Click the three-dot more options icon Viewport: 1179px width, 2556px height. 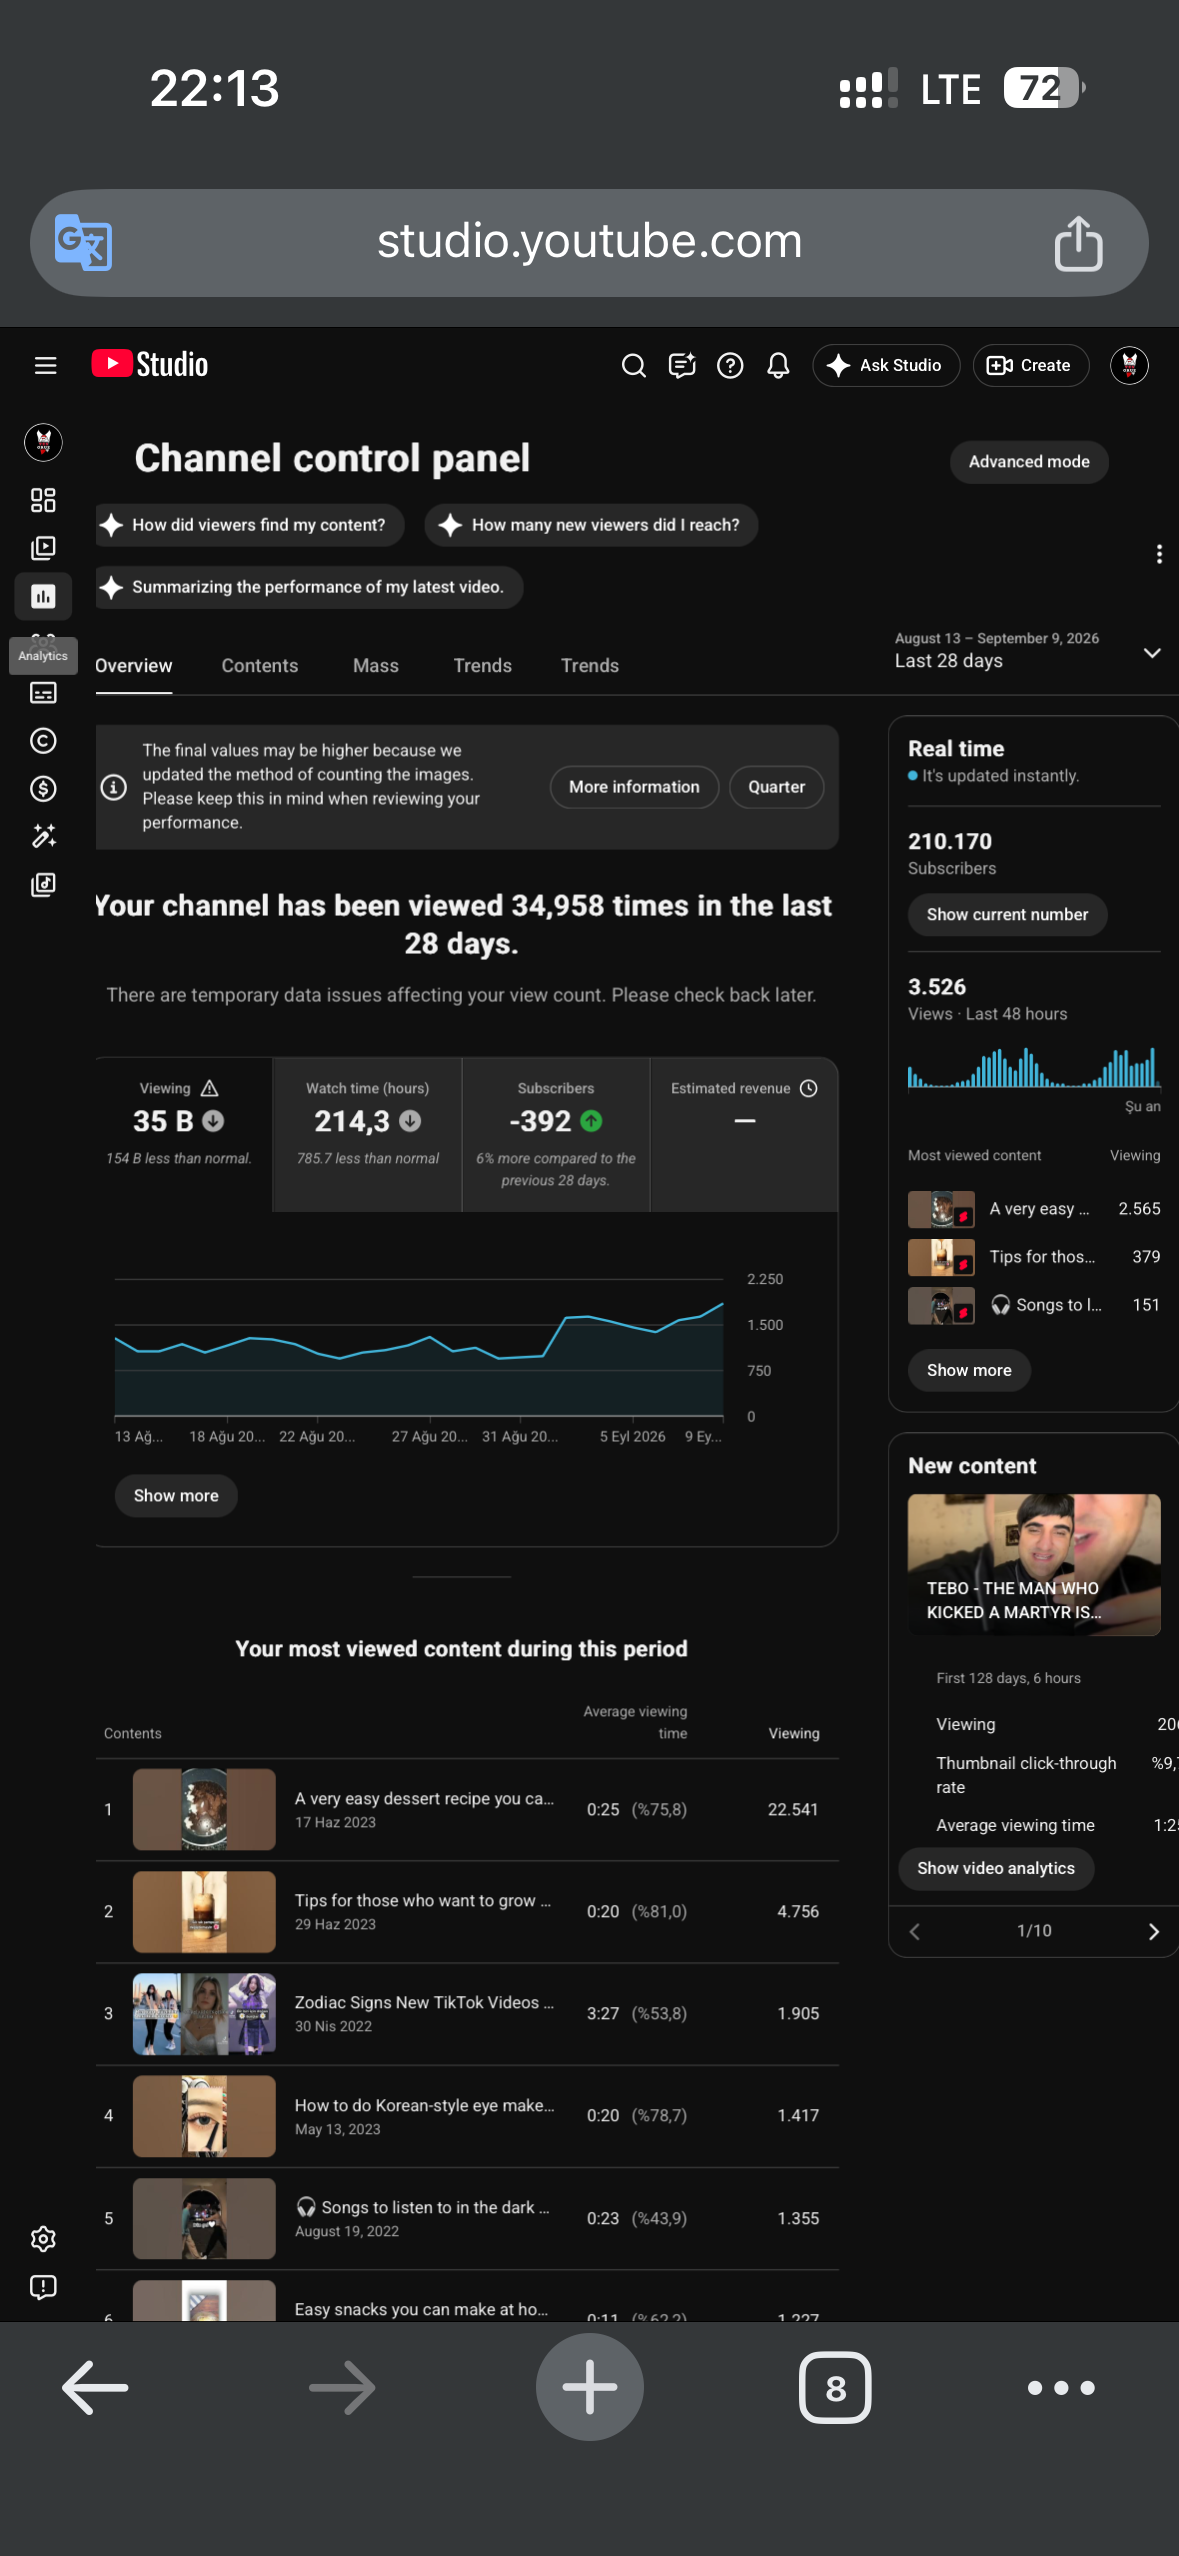click(x=1159, y=554)
